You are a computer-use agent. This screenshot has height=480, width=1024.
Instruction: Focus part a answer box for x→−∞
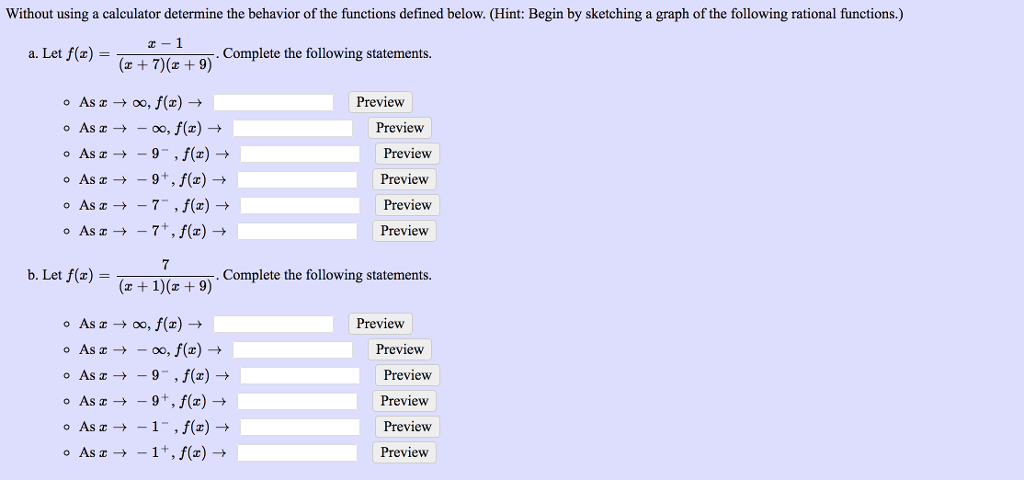[x=292, y=128]
